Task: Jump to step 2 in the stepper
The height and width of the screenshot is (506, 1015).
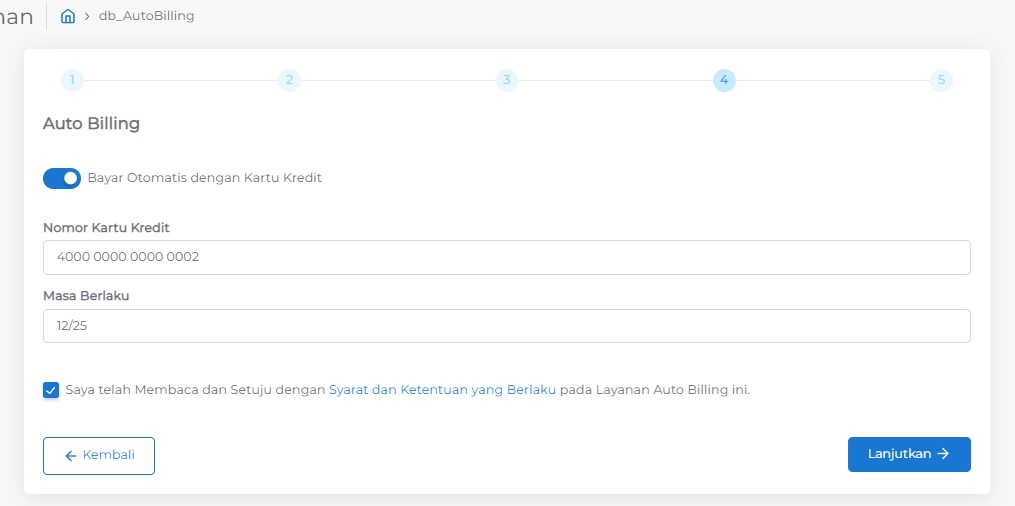Action: [289, 80]
